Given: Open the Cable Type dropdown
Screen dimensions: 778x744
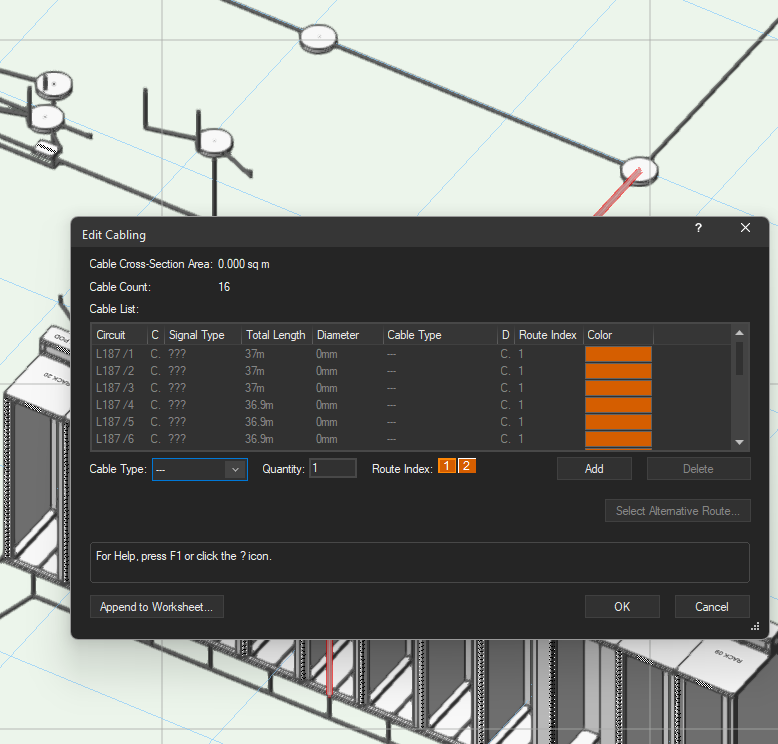Looking at the screenshot, I should 200,469.
